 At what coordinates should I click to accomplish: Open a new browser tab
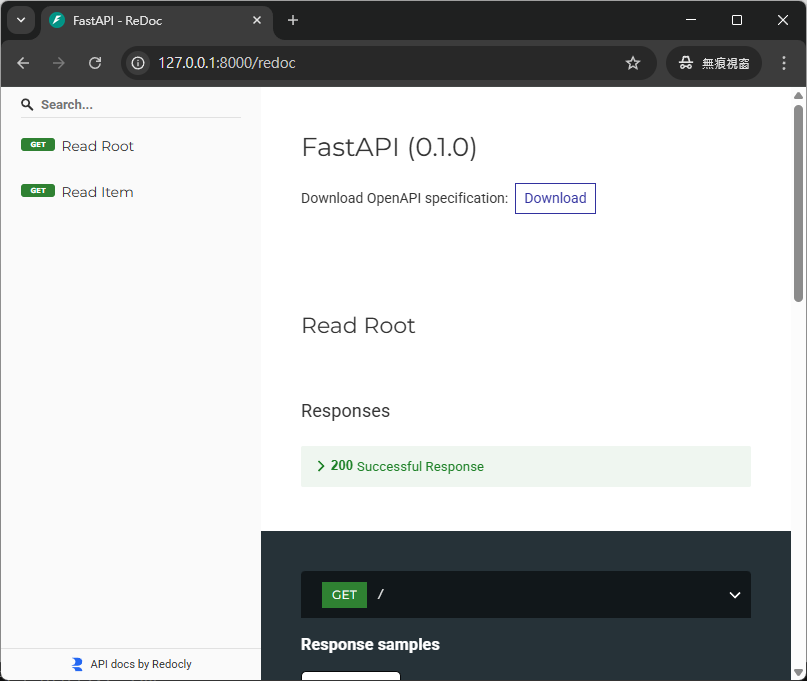293,20
